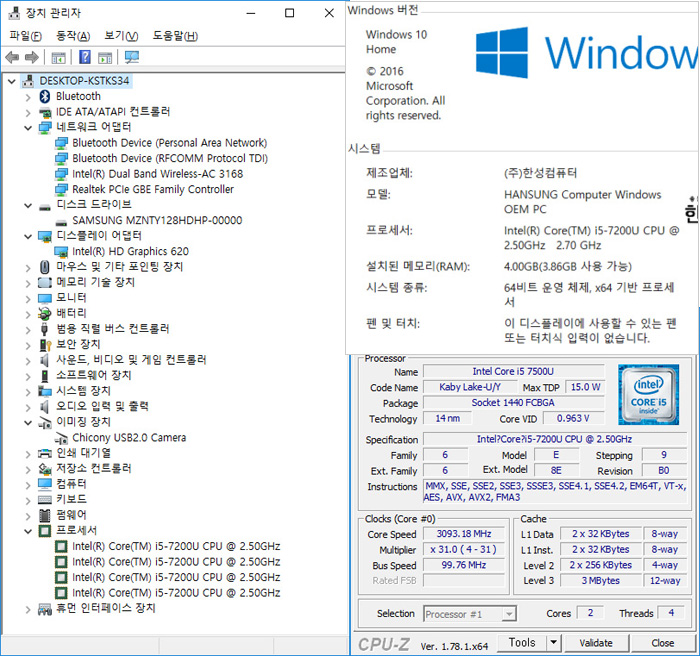Click the scan hardware changes monitor icon
Screen dimensions: 700x657
[132, 57]
